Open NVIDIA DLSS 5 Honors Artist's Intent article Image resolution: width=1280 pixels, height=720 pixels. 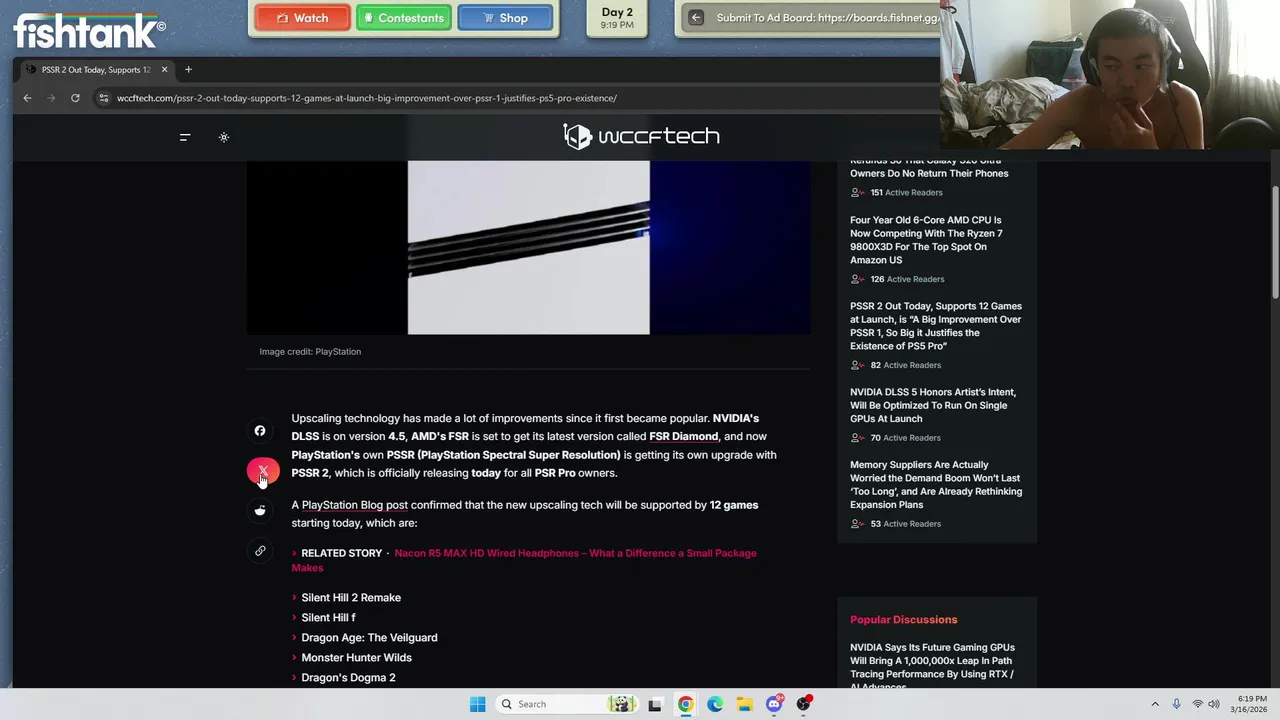933,405
